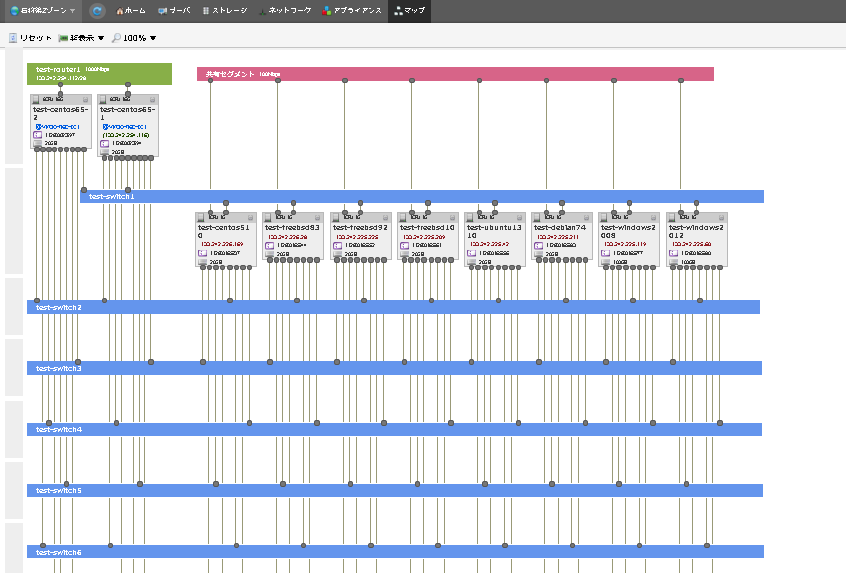Click the リセット button
The image size is (846, 573).
(x=30, y=38)
